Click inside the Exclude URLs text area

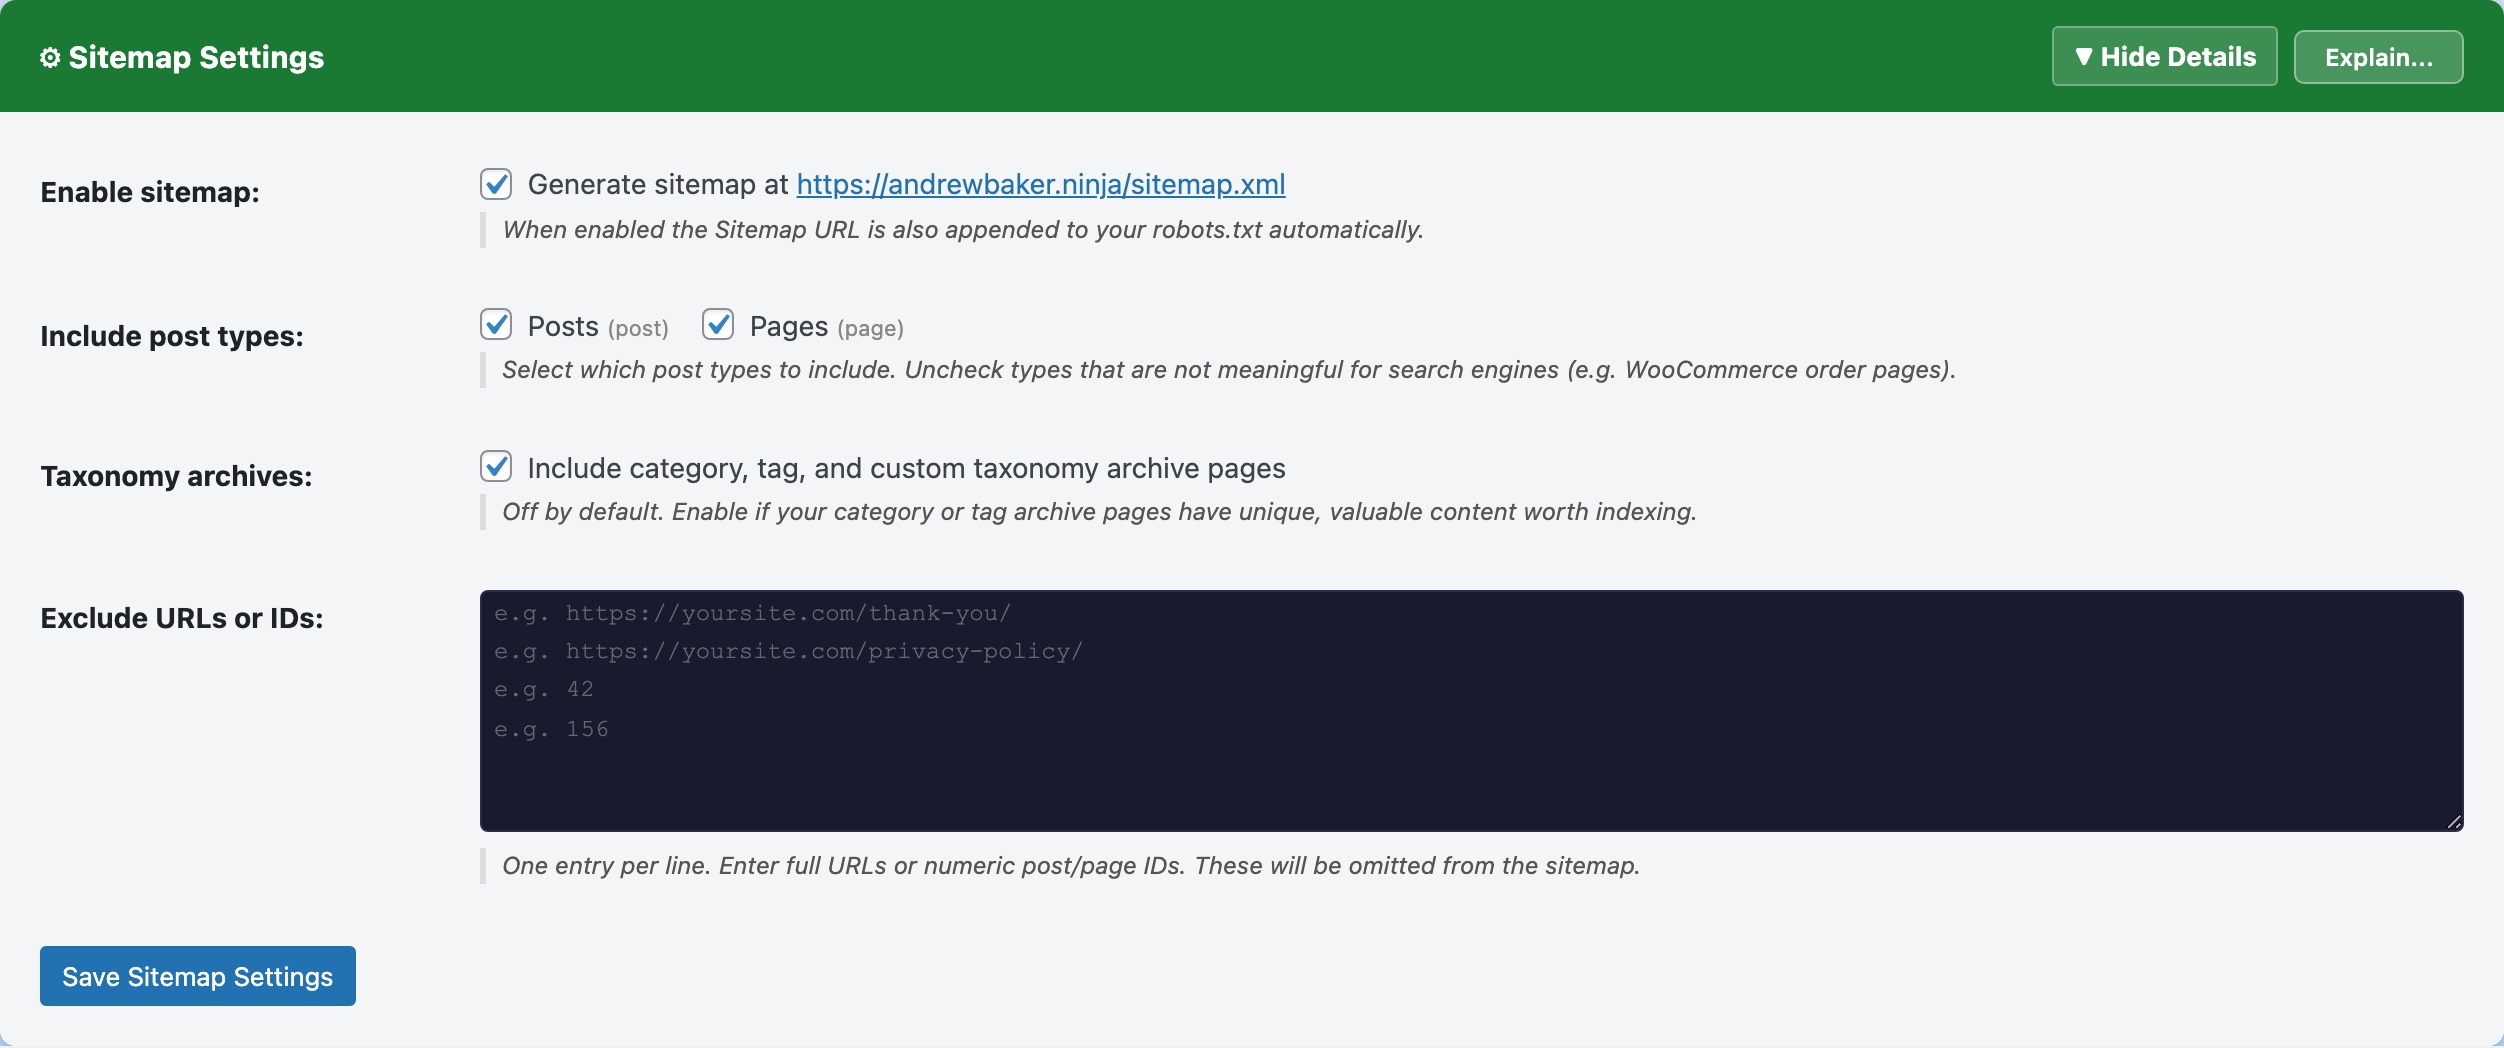click(x=1470, y=710)
